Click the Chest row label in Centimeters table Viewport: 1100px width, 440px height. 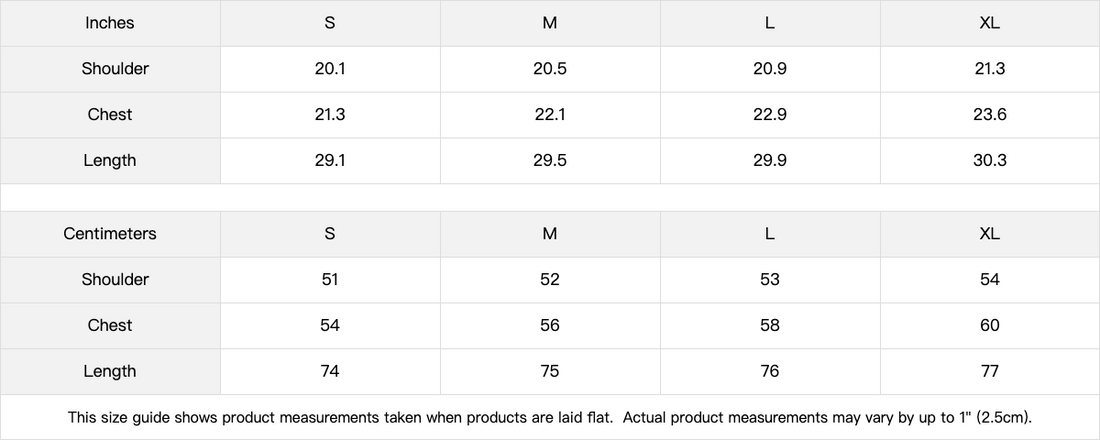click(110, 326)
